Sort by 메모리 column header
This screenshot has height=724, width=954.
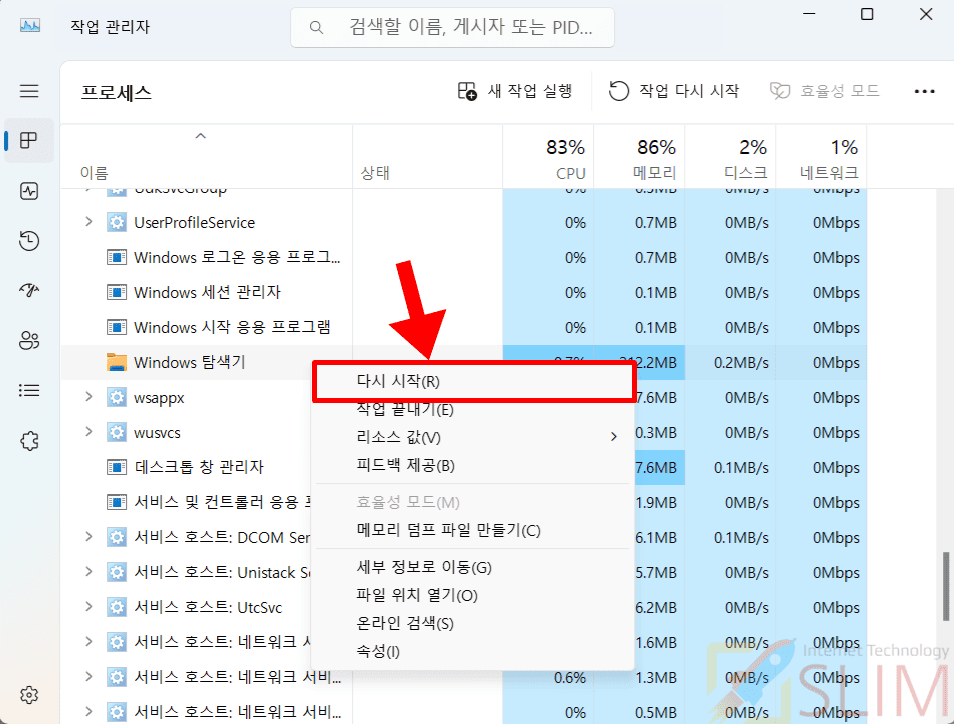[x=639, y=157]
